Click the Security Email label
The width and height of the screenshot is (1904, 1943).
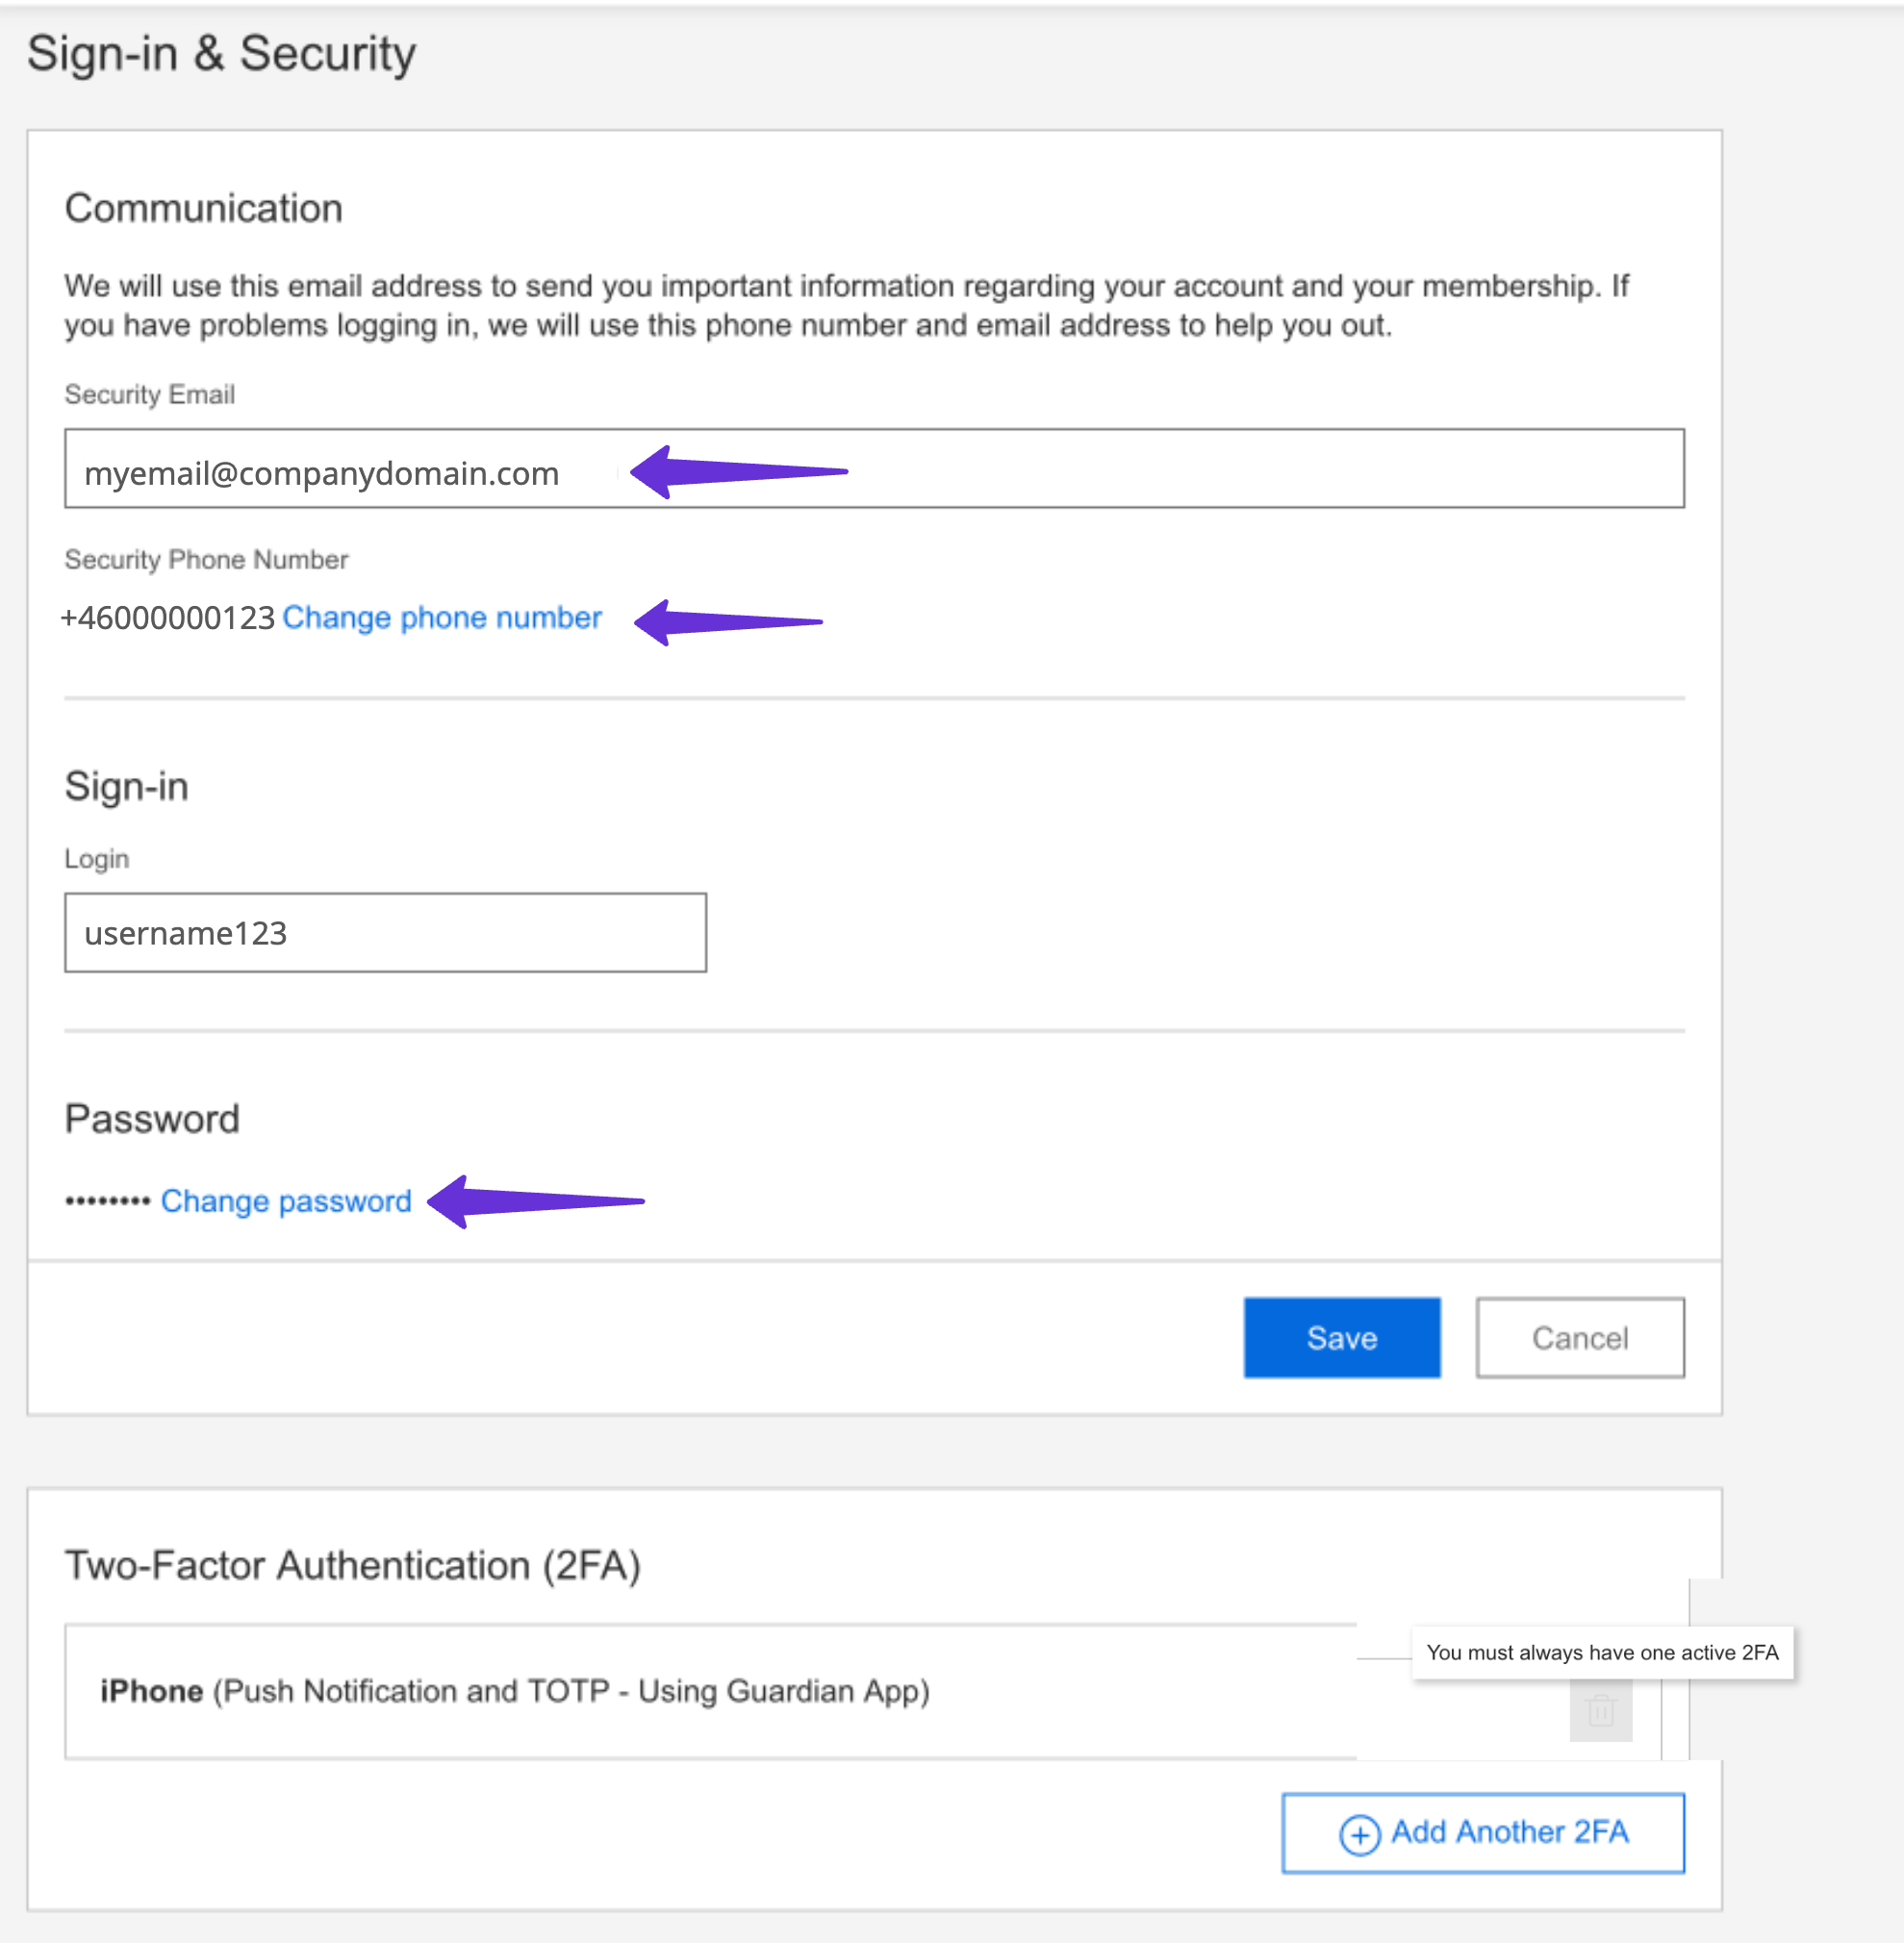pos(150,395)
